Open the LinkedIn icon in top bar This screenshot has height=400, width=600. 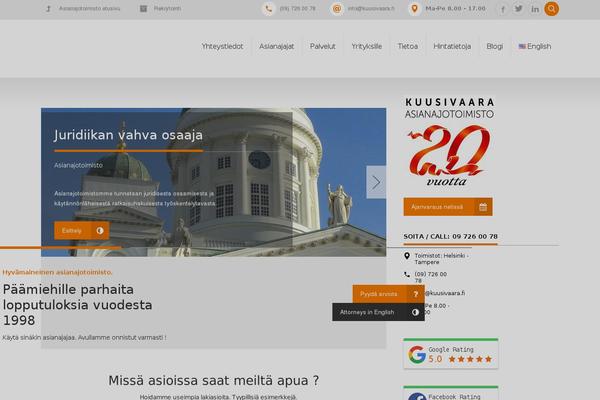pos(535,9)
